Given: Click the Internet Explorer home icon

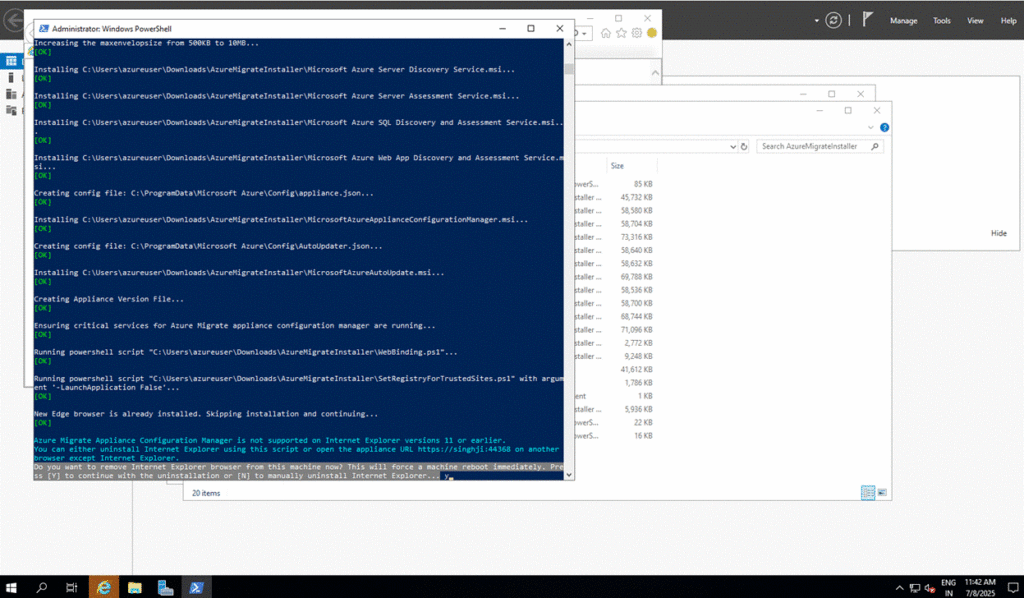Looking at the screenshot, I should coord(606,33).
